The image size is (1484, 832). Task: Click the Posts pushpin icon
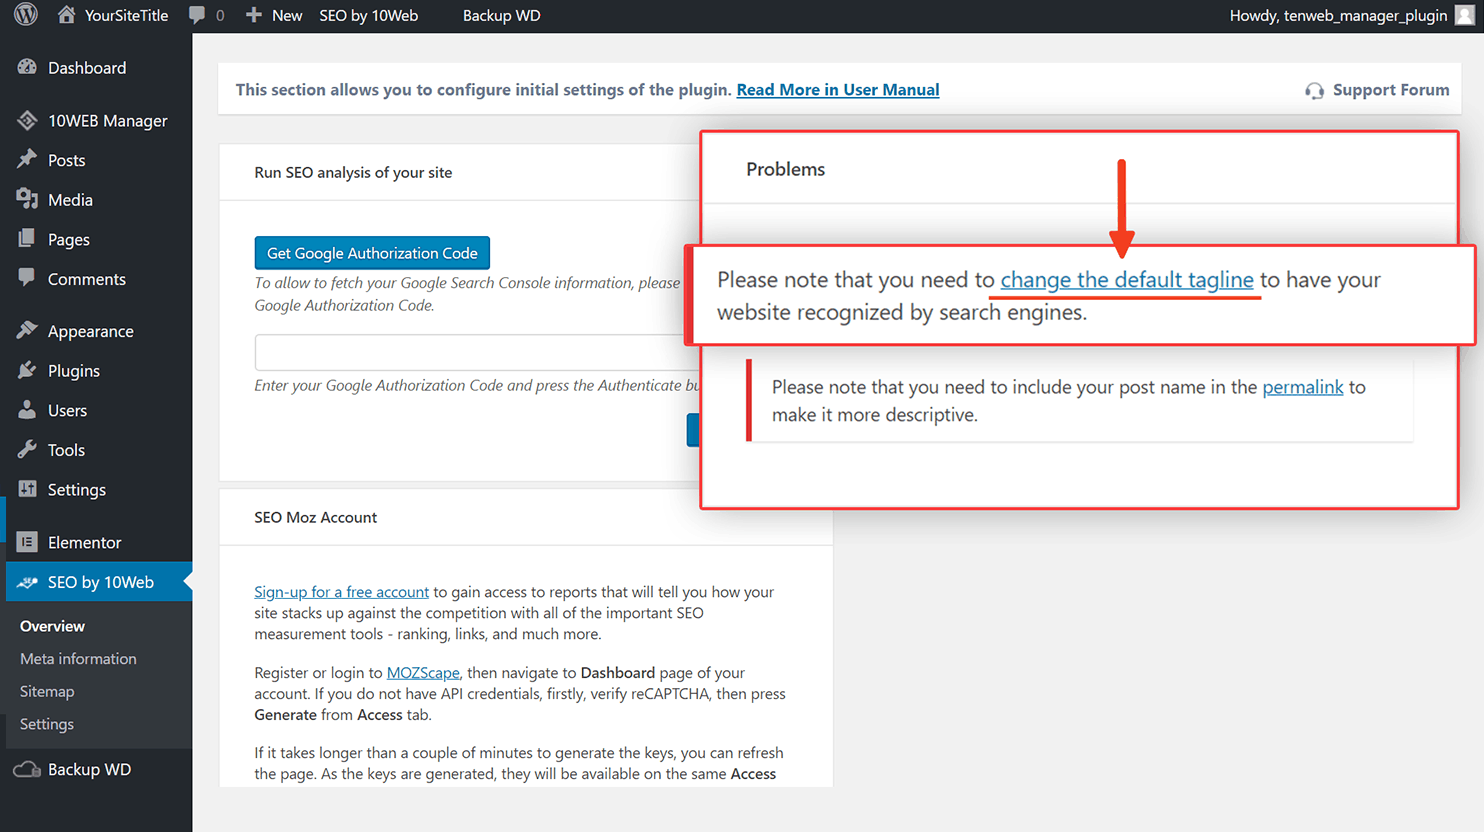coord(27,159)
